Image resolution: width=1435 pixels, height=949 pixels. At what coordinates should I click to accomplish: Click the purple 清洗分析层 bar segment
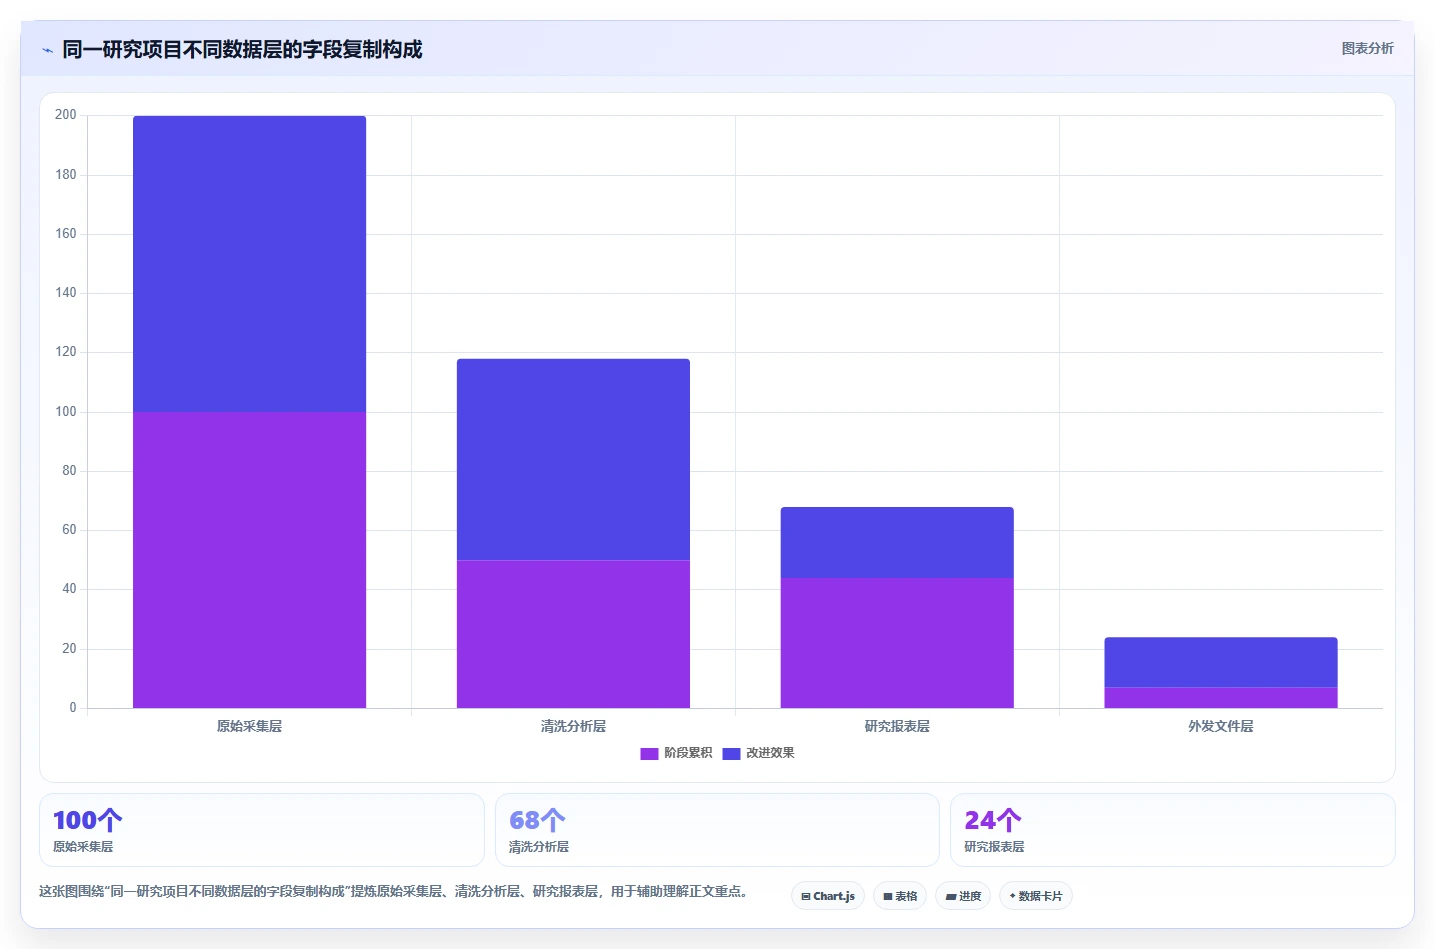(573, 634)
